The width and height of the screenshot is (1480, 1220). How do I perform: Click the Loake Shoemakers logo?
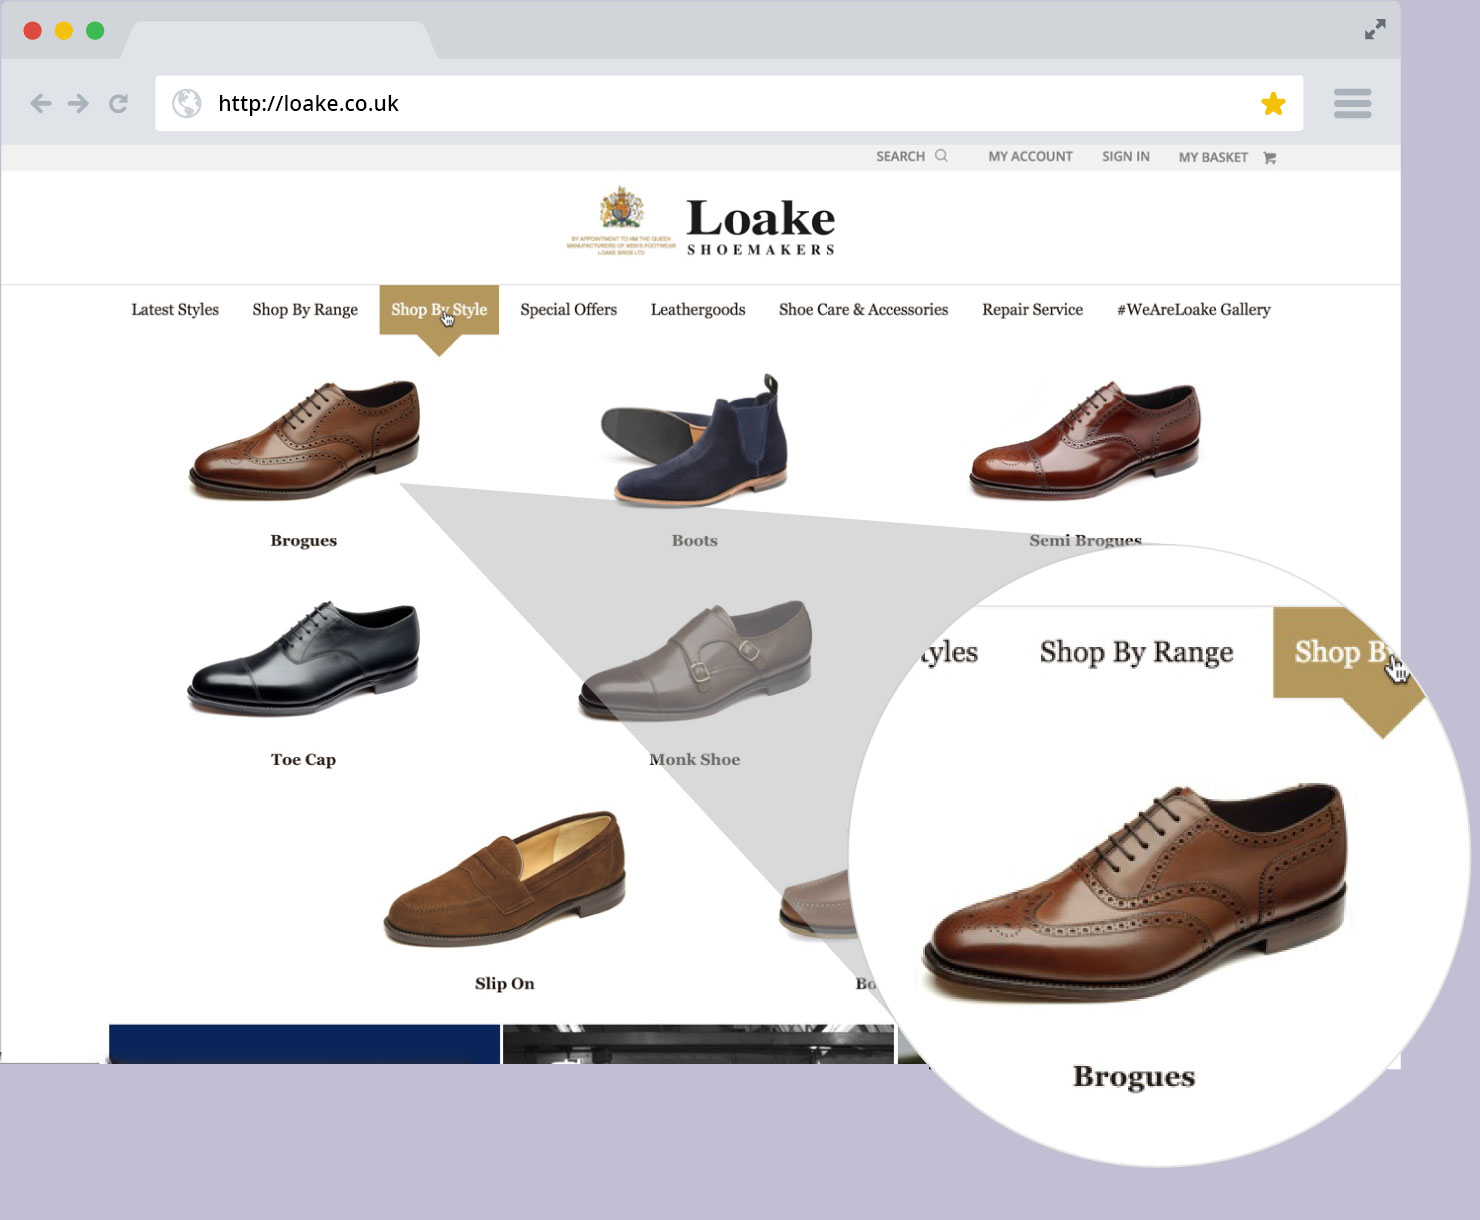coord(760,226)
